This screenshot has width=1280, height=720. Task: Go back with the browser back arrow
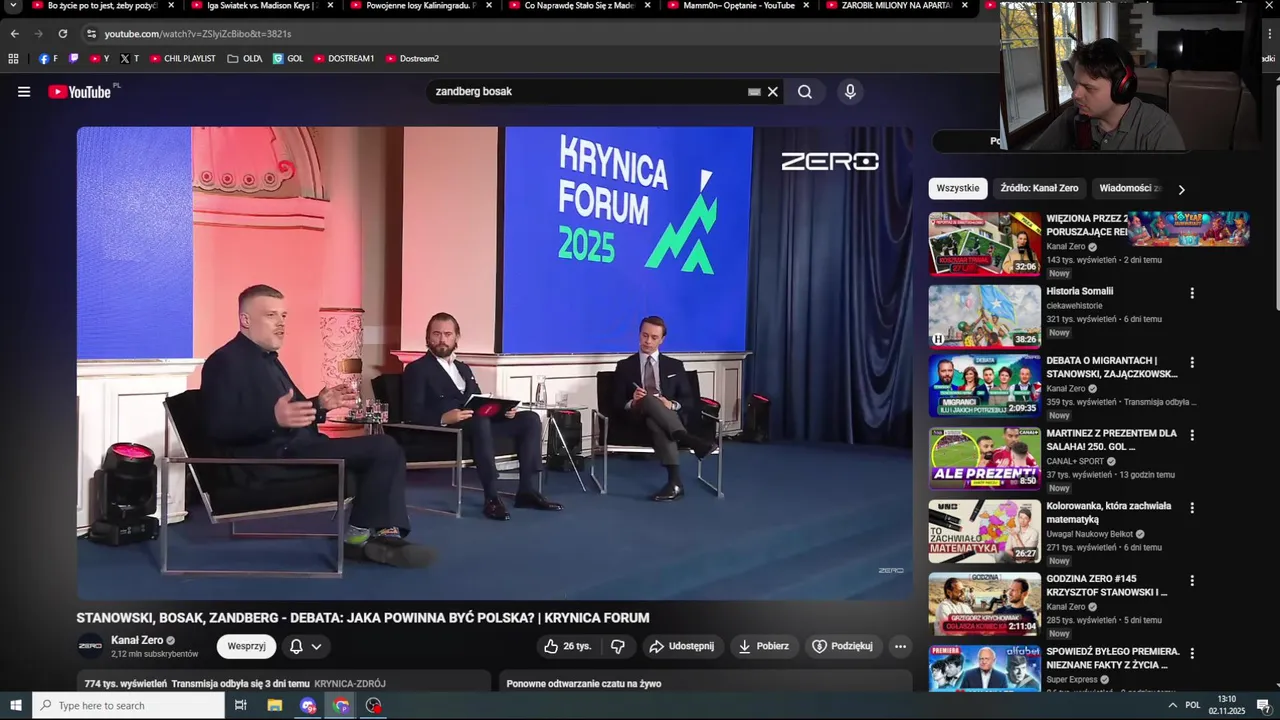click(x=14, y=33)
